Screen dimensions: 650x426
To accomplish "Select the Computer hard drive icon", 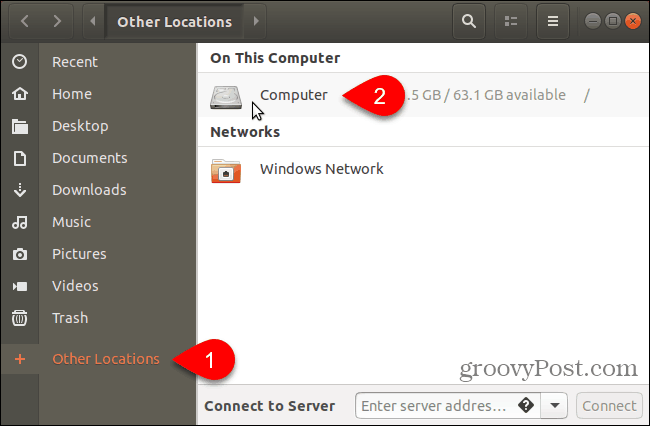I will [226, 97].
